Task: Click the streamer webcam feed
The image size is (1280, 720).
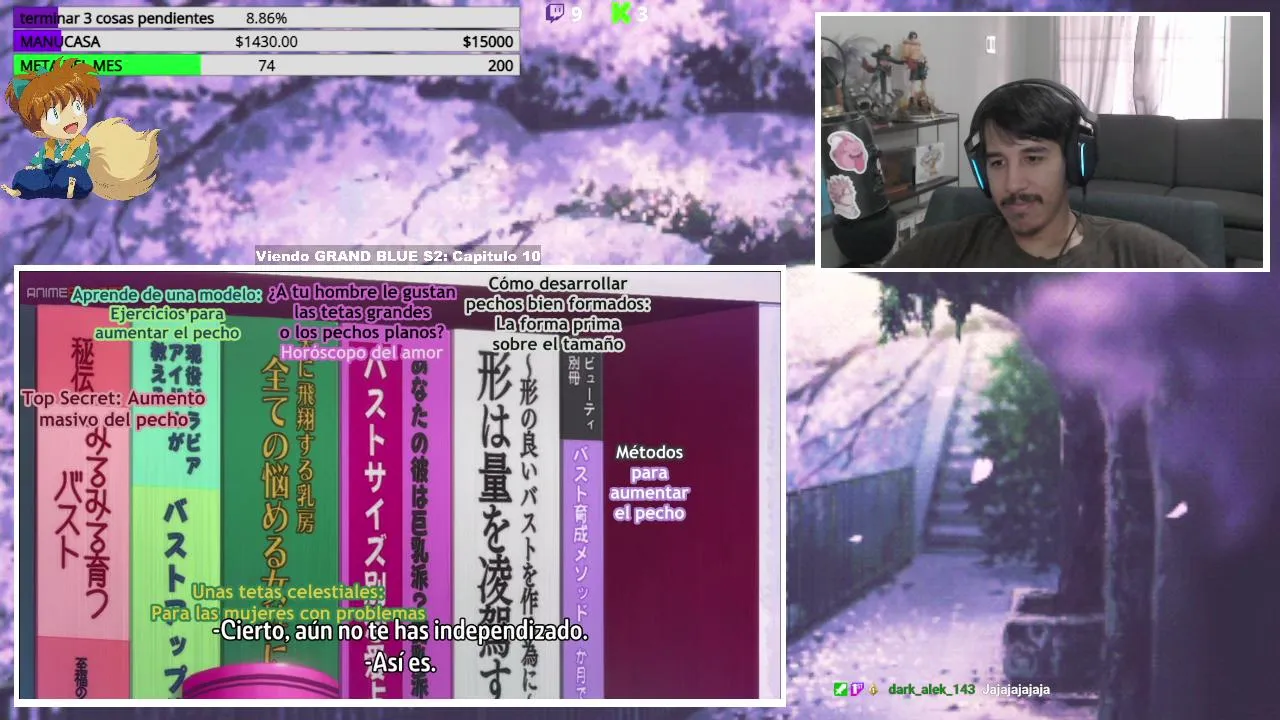Action: click(1043, 142)
